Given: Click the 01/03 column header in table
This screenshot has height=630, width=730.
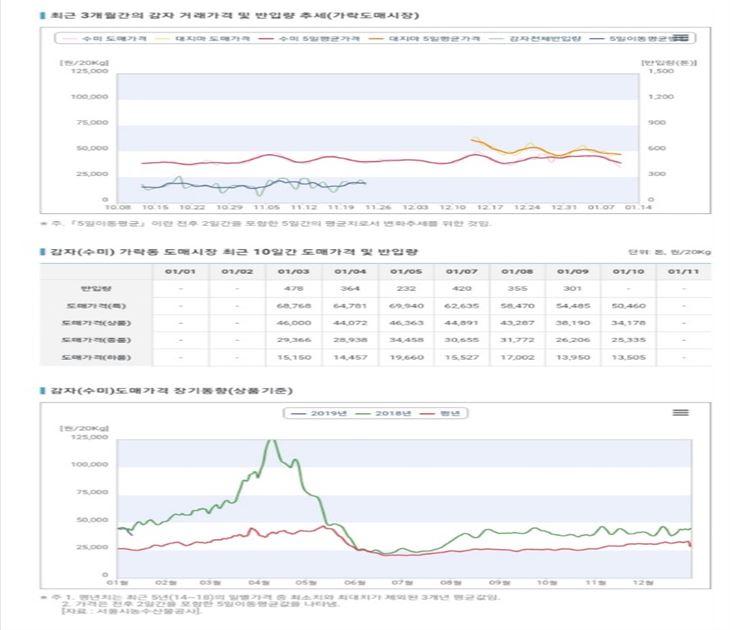Looking at the screenshot, I should tap(293, 270).
